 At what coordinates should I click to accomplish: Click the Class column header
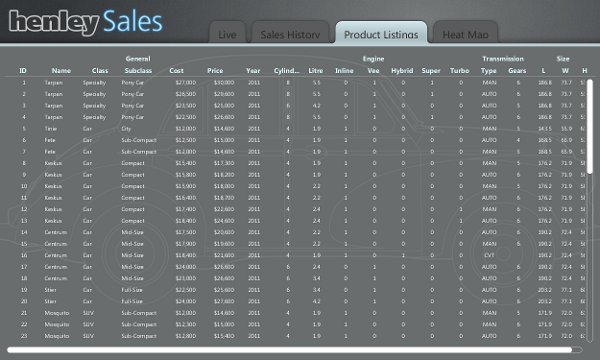click(100, 70)
